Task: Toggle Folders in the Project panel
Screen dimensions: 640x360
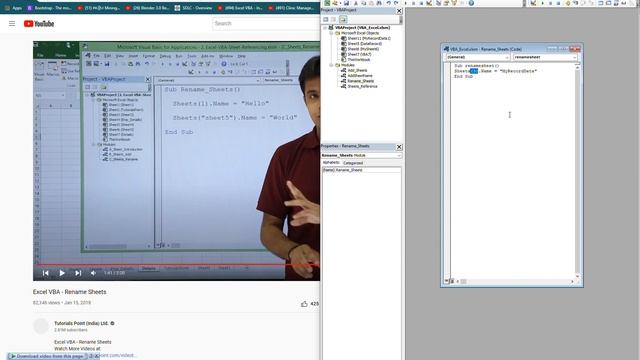Action: point(343,19)
